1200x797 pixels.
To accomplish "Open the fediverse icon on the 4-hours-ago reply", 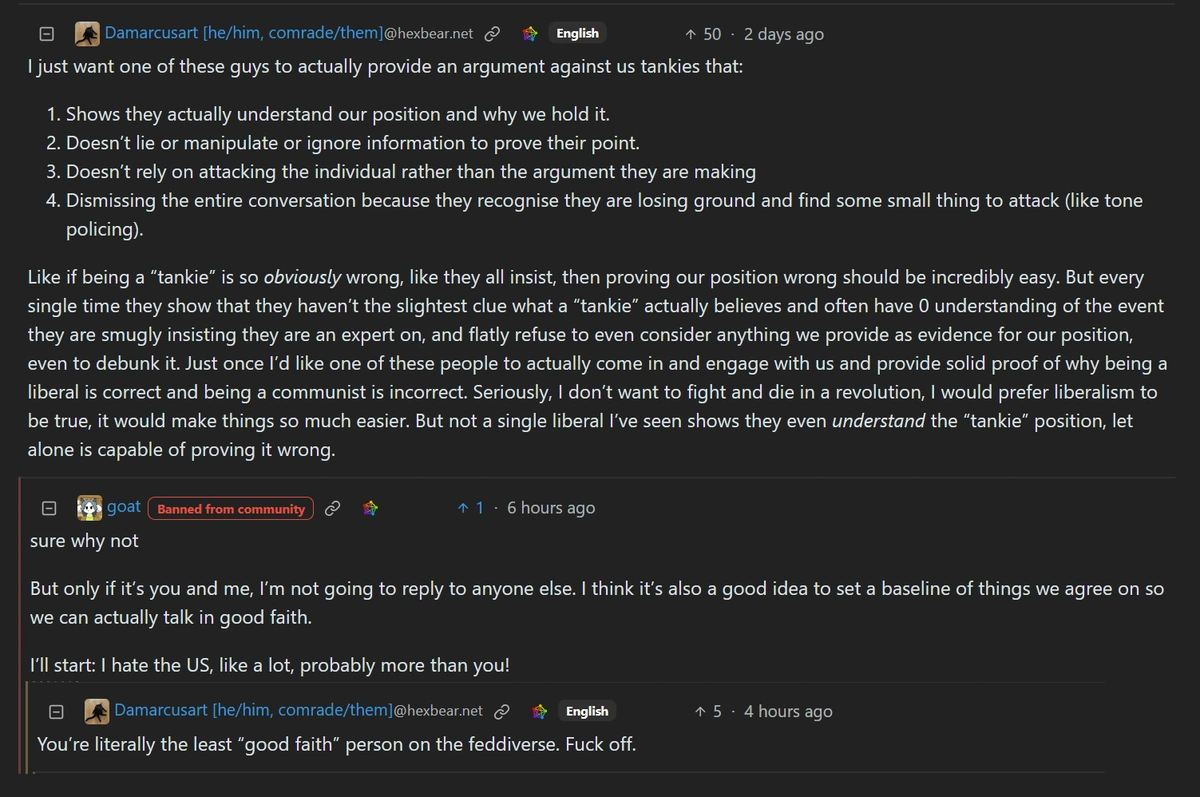I will [540, 711].
